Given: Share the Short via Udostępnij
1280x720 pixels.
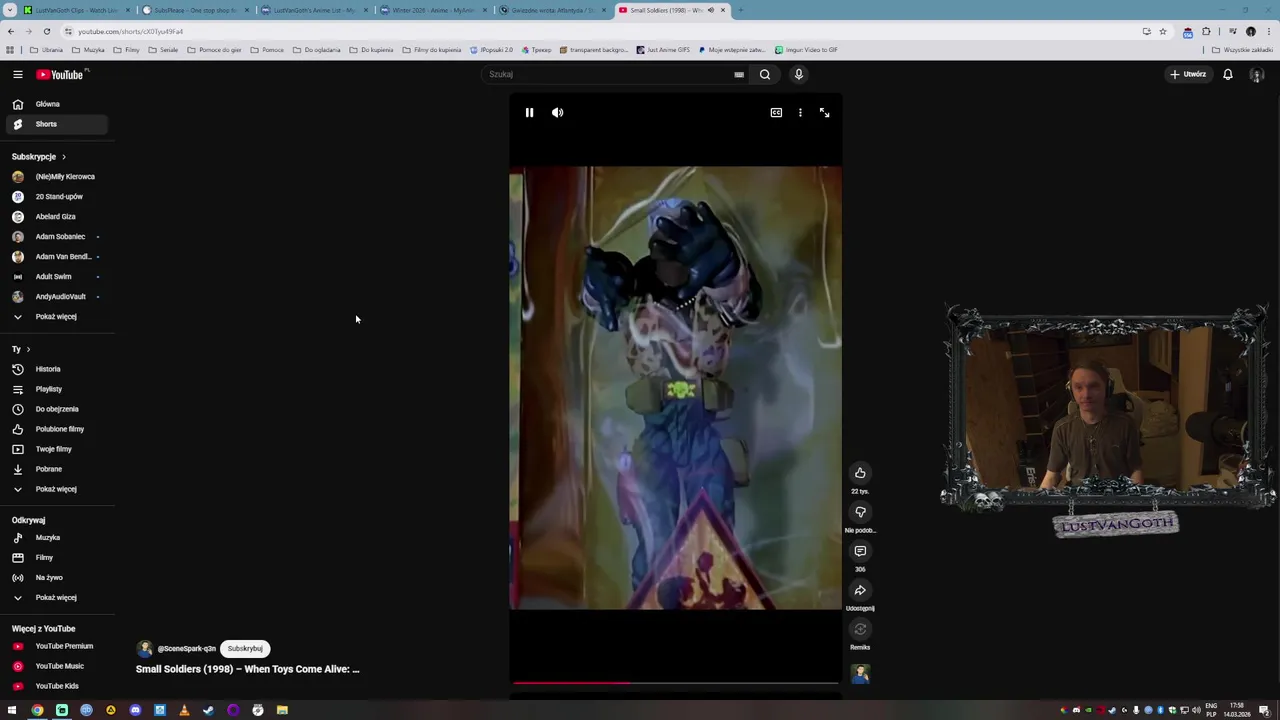Looking at the screenshot, I should [860, 590].
